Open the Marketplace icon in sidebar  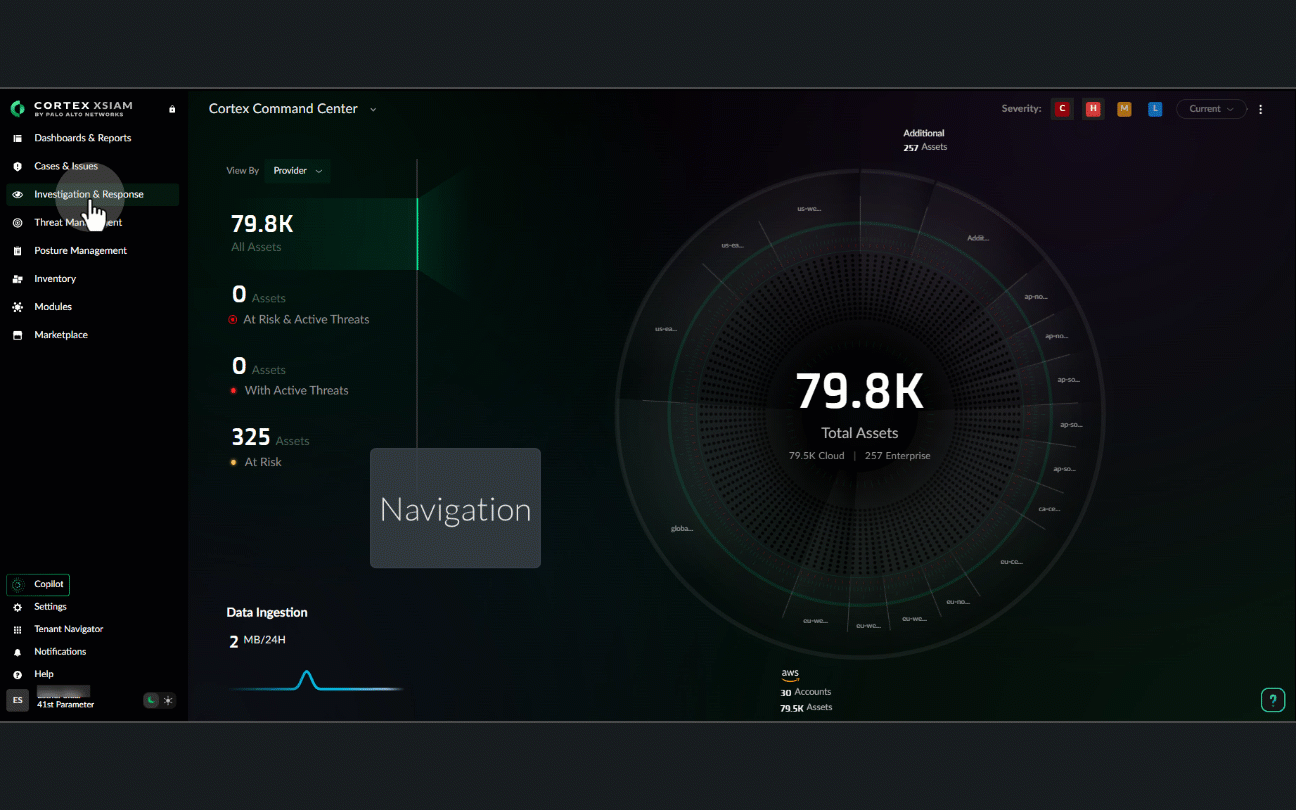point(17,335)
